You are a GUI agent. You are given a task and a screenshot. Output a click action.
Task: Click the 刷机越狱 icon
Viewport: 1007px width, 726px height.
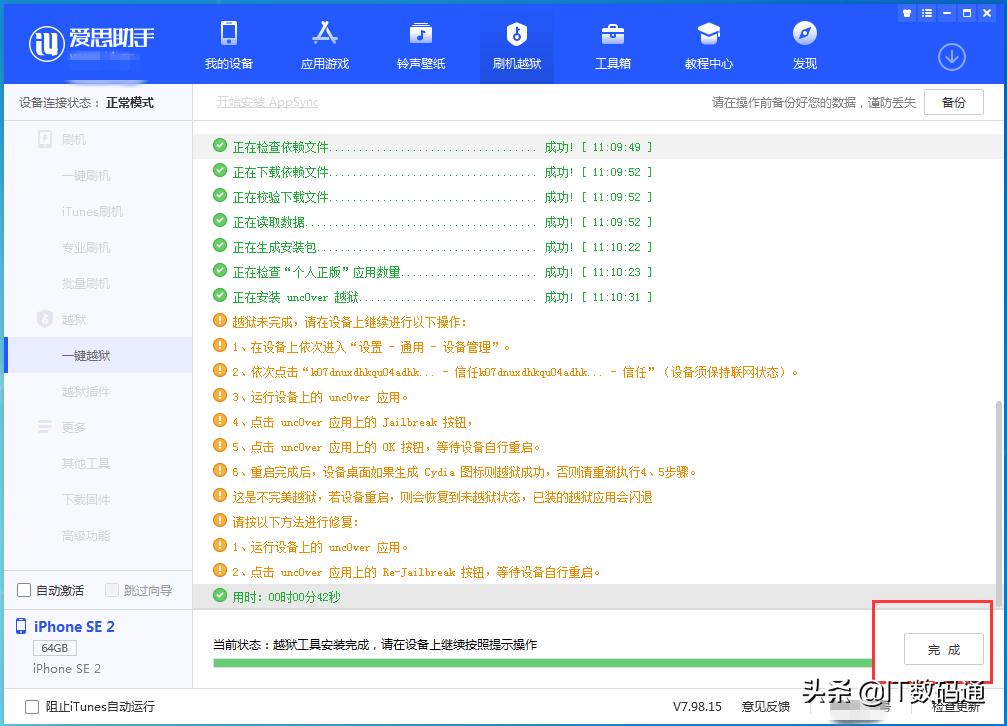(x=516, y=44)
